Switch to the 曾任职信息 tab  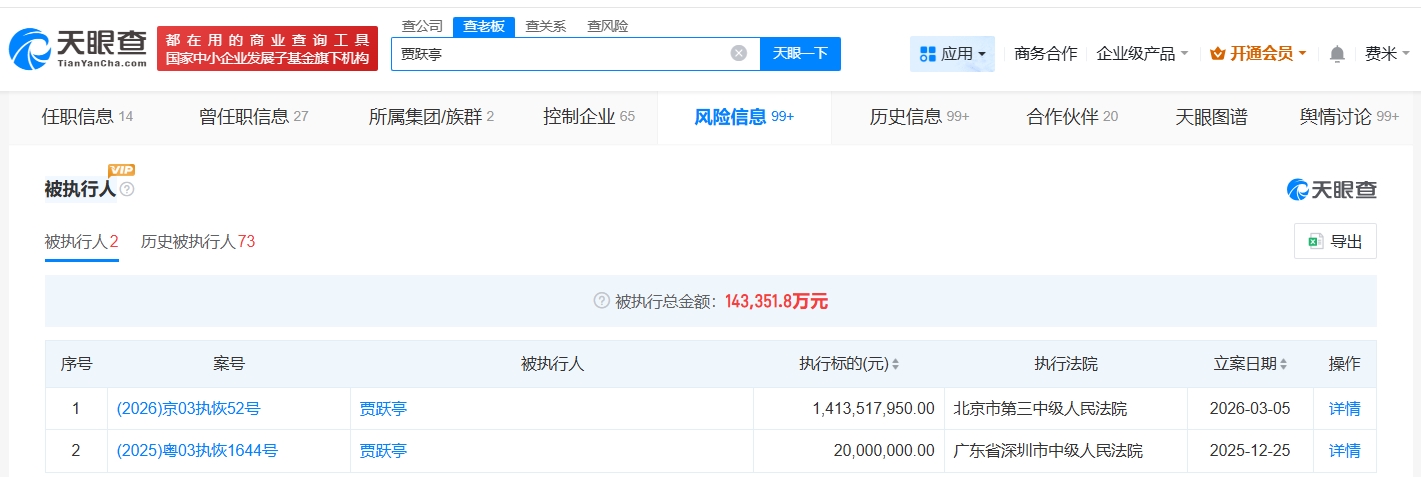click(x=254, y=117)
